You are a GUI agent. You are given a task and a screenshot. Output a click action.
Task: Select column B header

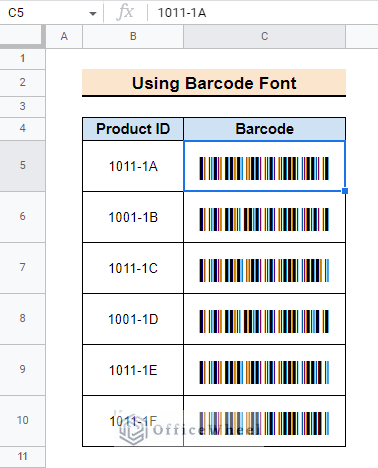point(133,36)
